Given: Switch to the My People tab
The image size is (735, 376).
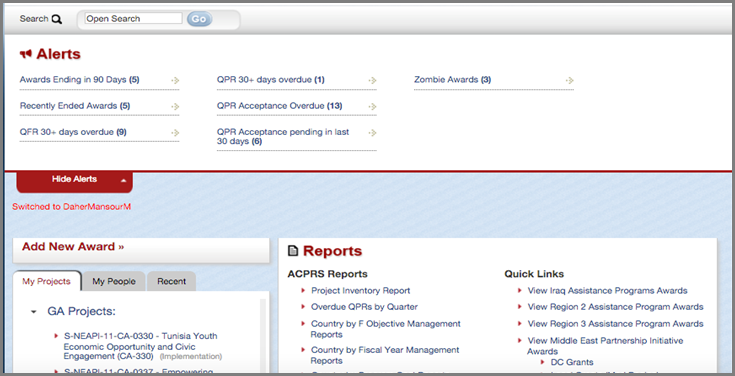Looking at the screenshot, I should coord(114,281).
